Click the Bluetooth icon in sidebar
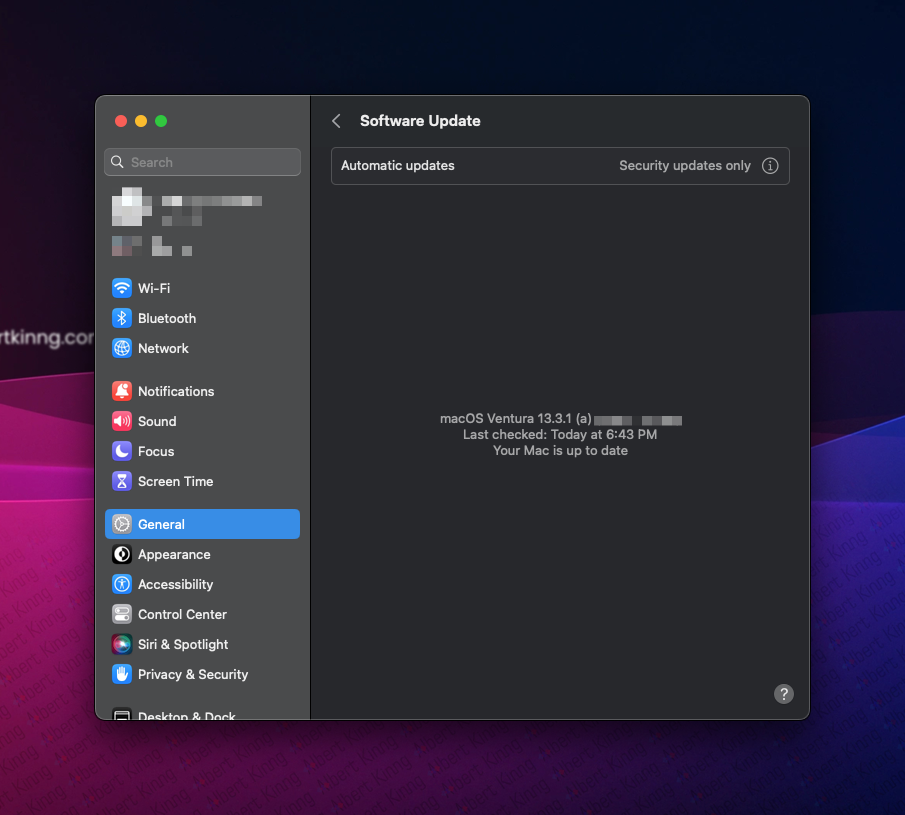Screen dimensions: 905x815 click(122, 318)
